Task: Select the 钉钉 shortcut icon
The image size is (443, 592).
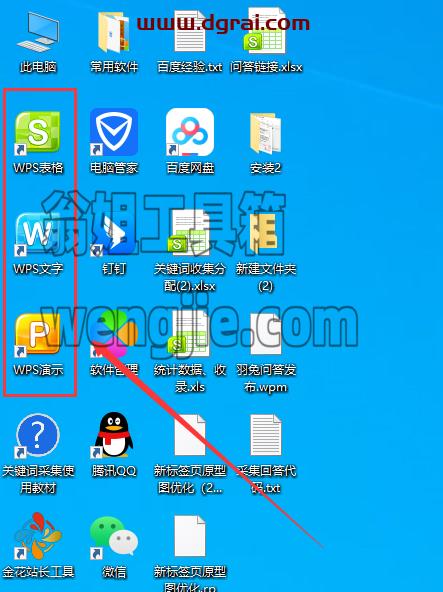Action: tap(114, 234)
